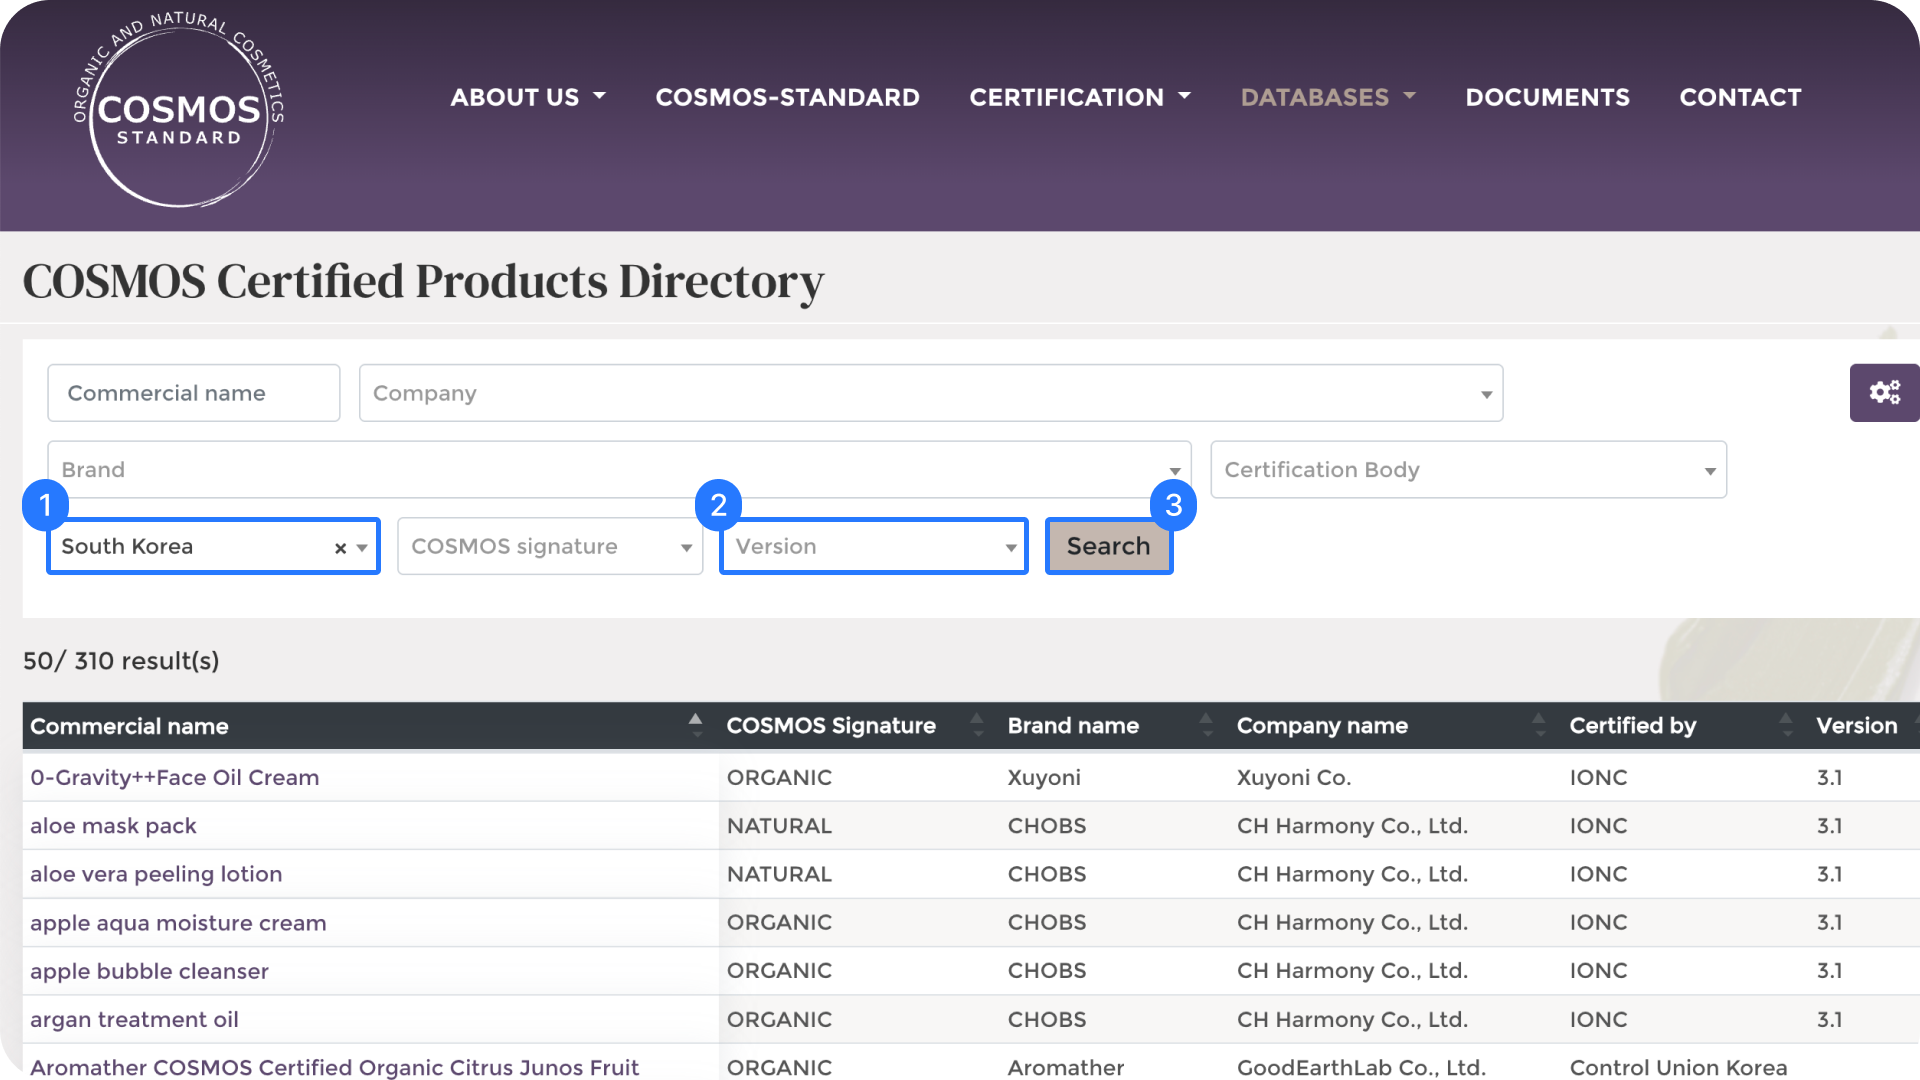
Task: Click IONC in argan treatment oil row
Action: [x=1598, y=1020]
